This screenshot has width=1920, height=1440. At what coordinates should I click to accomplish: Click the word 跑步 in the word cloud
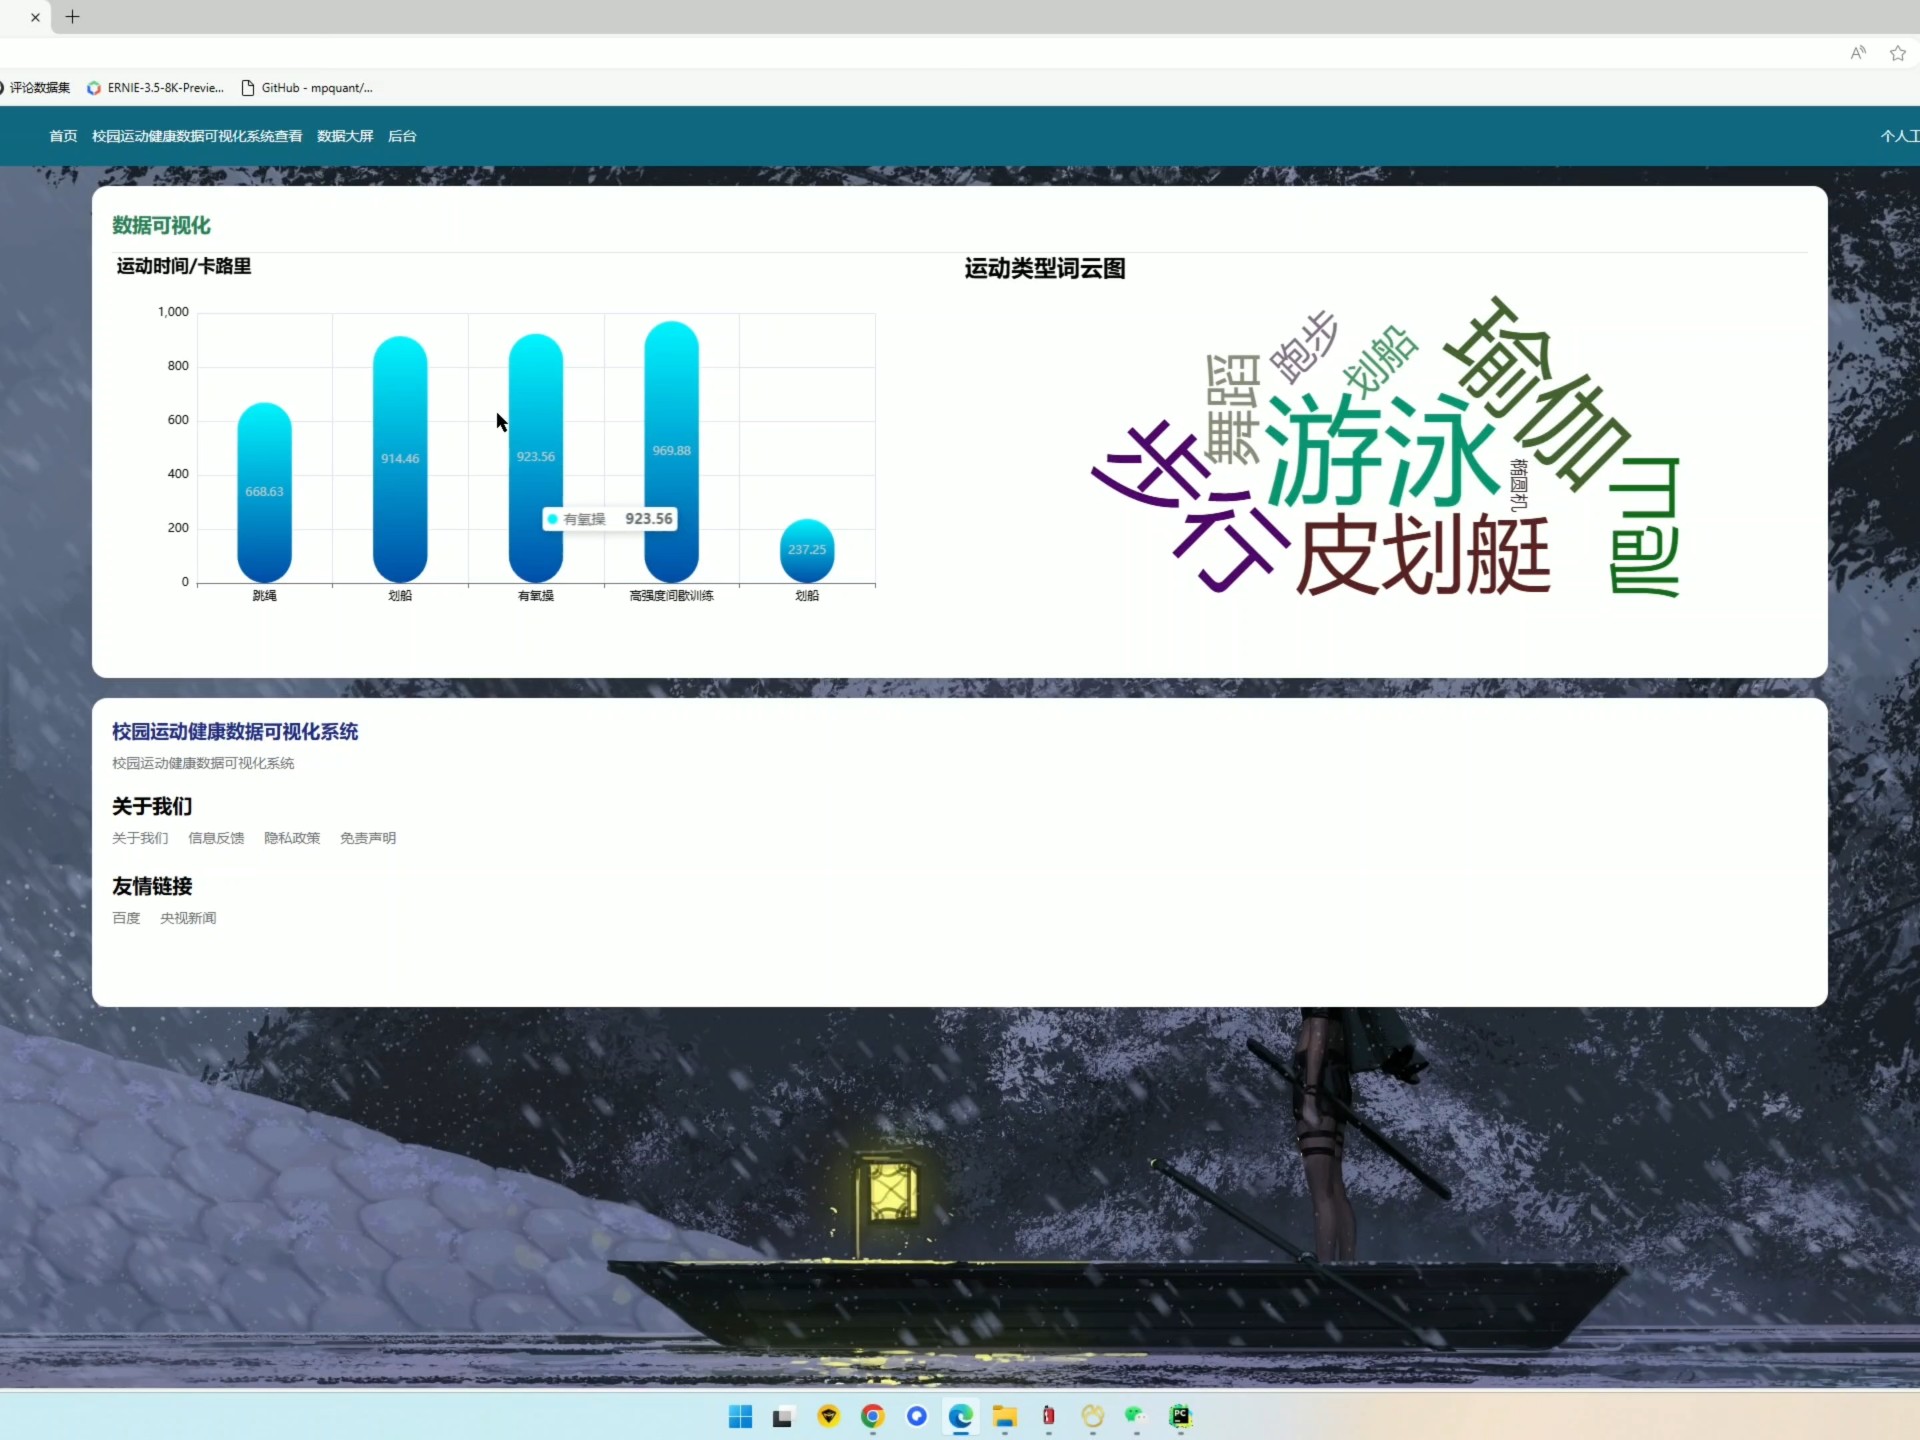click(1304, 347)
